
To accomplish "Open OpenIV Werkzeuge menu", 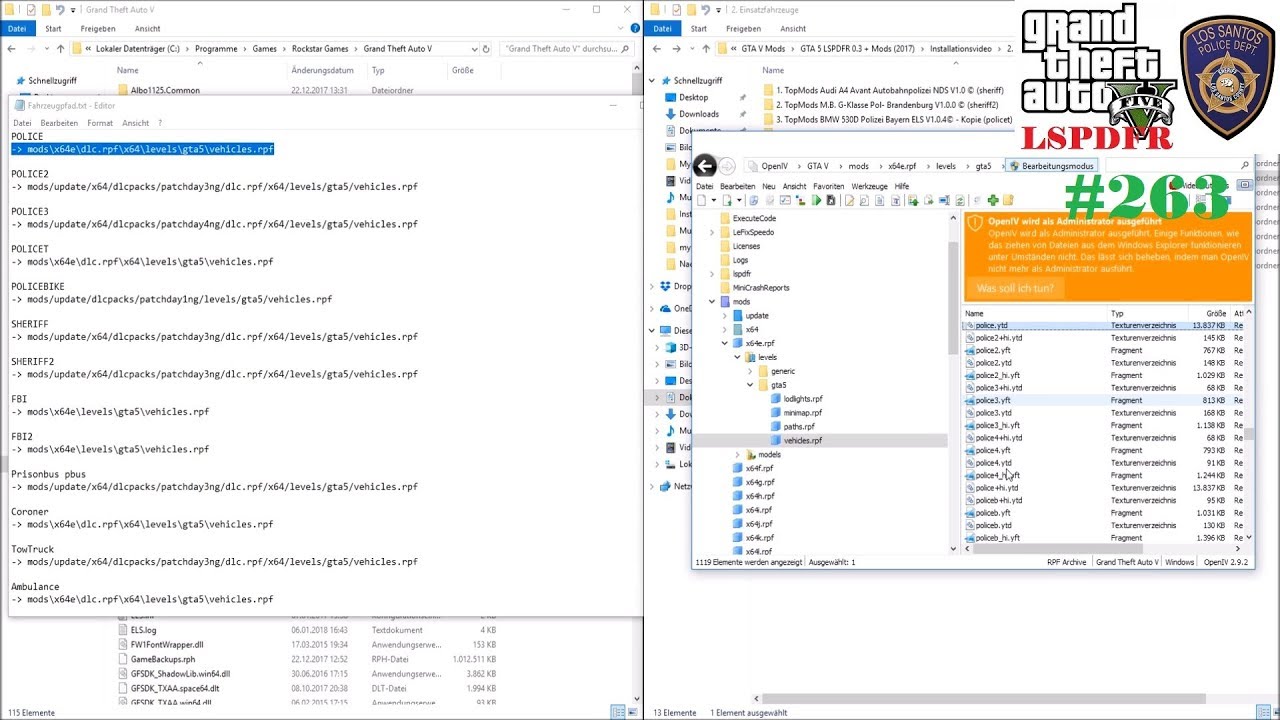I will [x=869, y=186].
